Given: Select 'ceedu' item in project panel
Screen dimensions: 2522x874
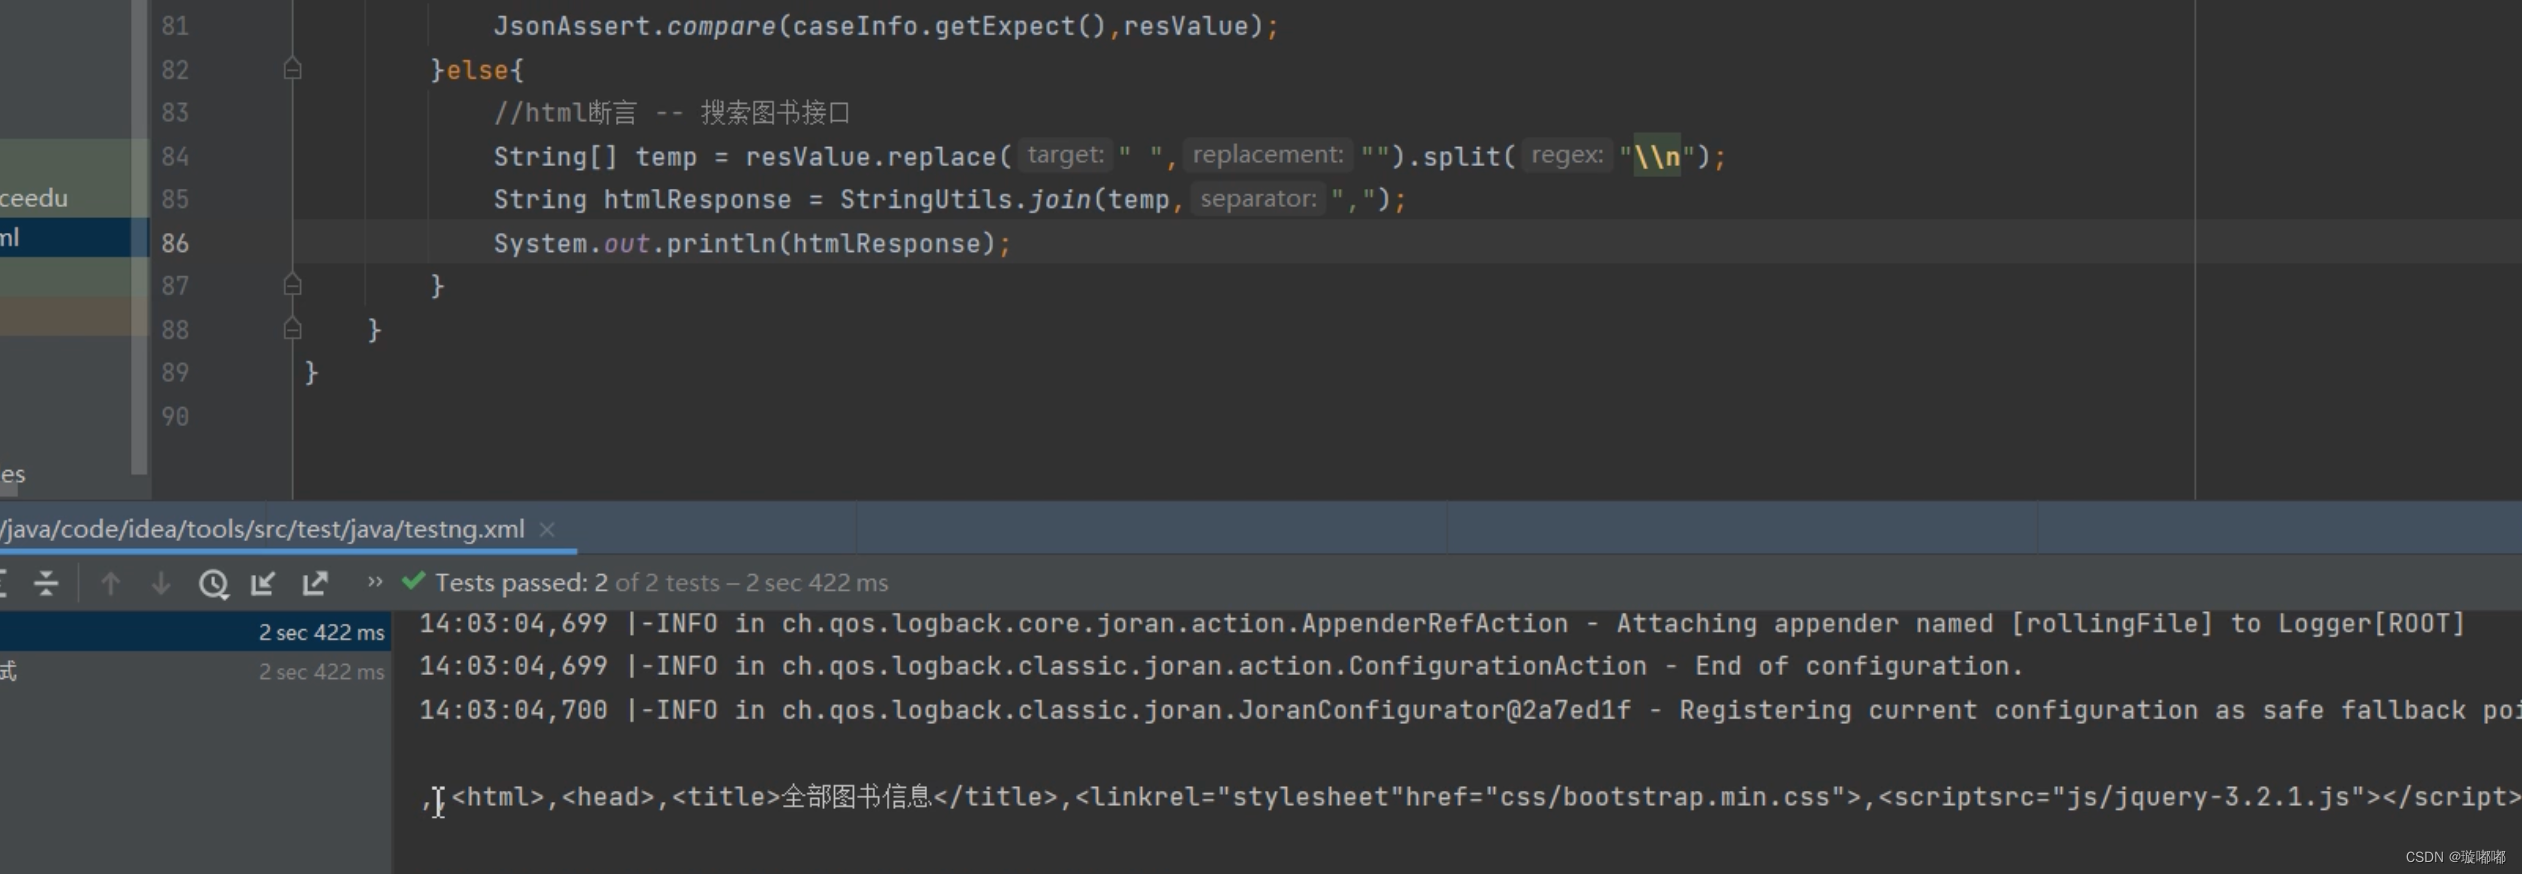Looking at the screenshot, I should 34,198.
